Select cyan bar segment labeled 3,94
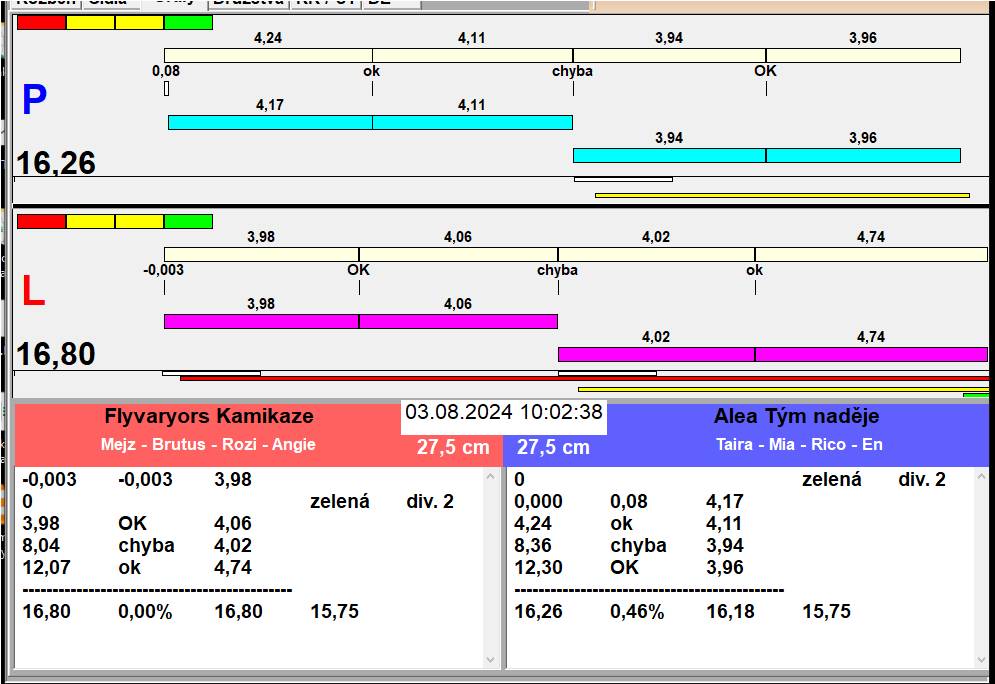Screen dimensions: 995x684 (x=669, y=155)
